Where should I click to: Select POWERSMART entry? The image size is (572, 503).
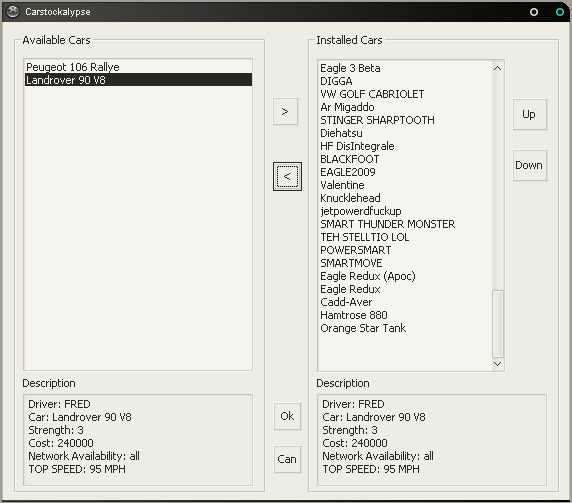click(405, 250)
